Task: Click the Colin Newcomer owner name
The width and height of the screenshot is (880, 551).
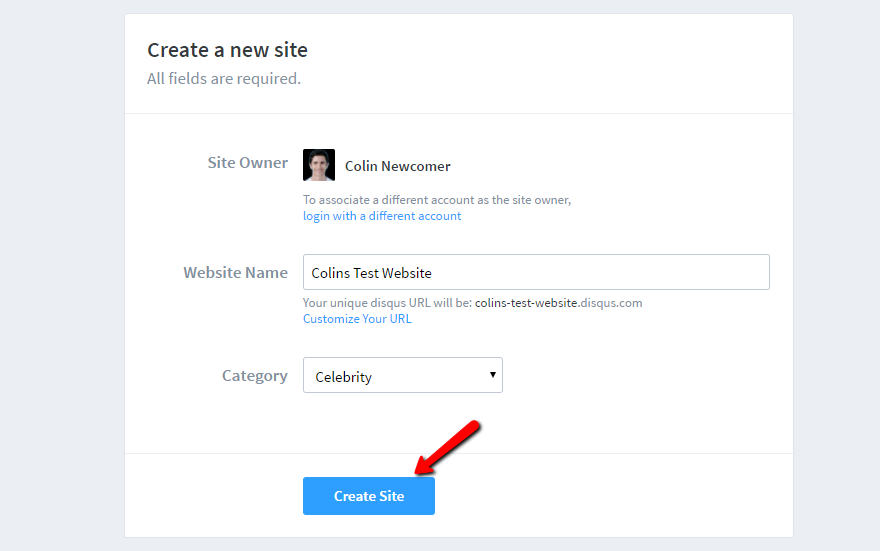Action: pyautogui.click(x=397, y=166)
